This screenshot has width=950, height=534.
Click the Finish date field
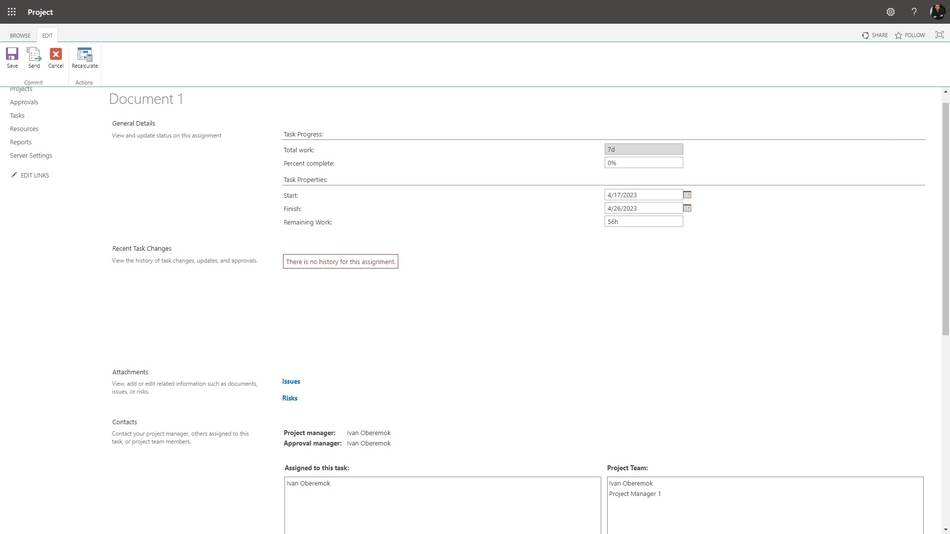click(643, 208)
